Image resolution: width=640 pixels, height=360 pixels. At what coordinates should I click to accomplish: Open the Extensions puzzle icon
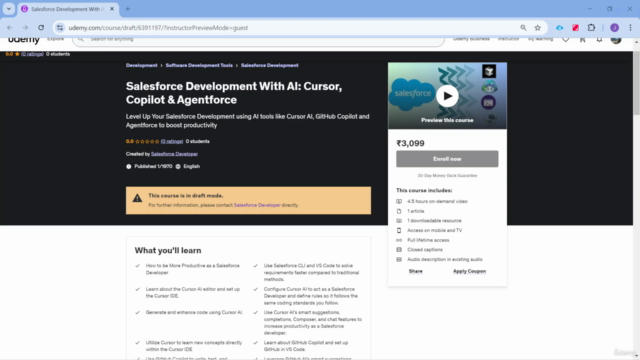591,28
